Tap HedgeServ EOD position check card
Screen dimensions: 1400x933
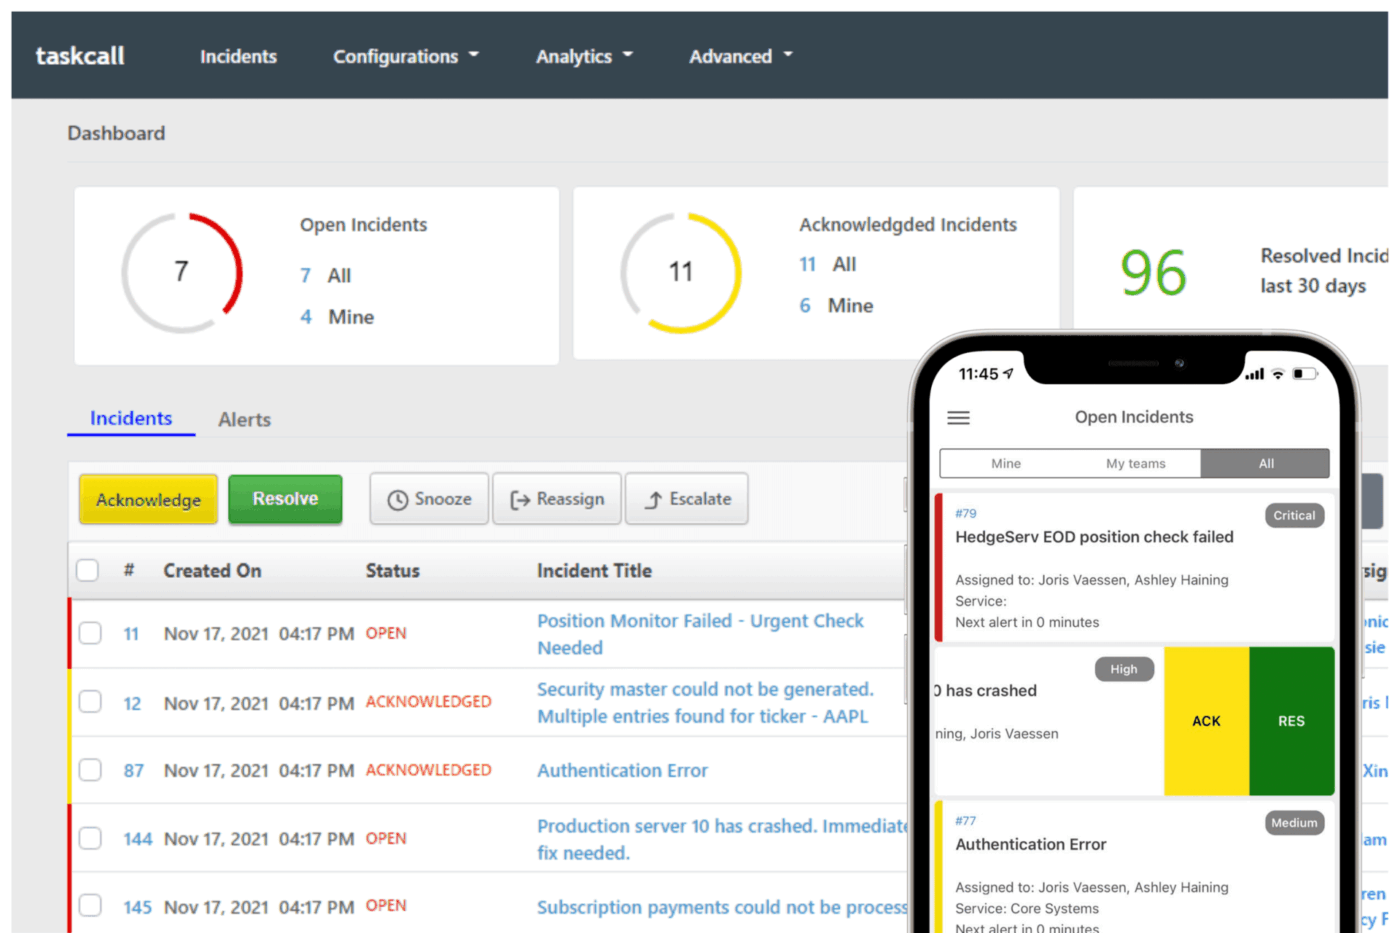(1094, 537)
